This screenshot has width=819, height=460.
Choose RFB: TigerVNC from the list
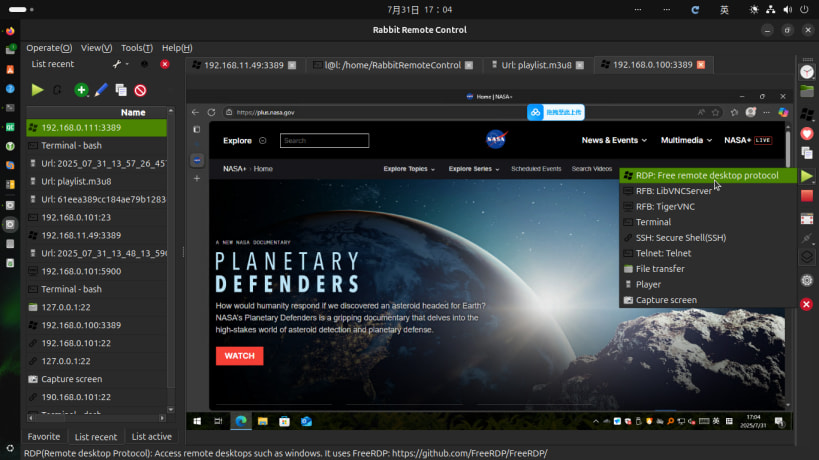[708, 206]
